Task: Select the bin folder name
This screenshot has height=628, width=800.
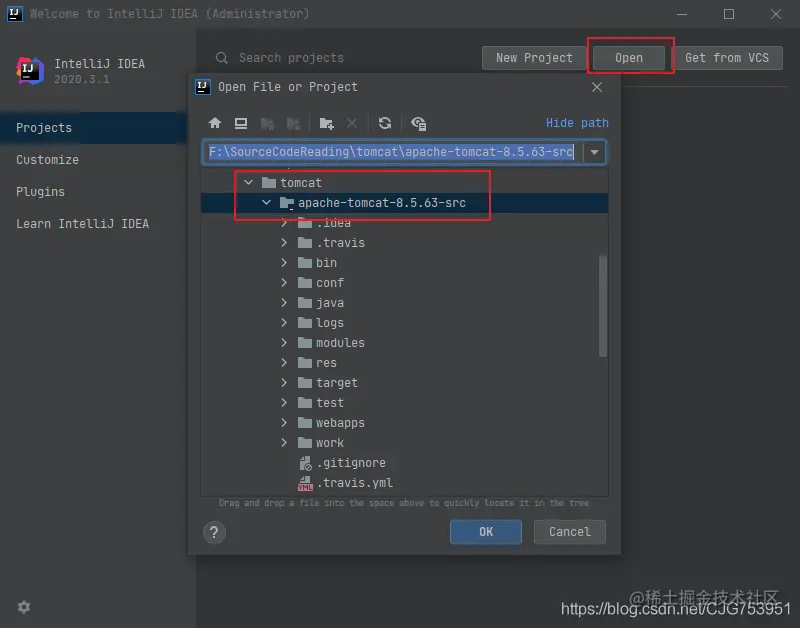Action: pos(326,263)
